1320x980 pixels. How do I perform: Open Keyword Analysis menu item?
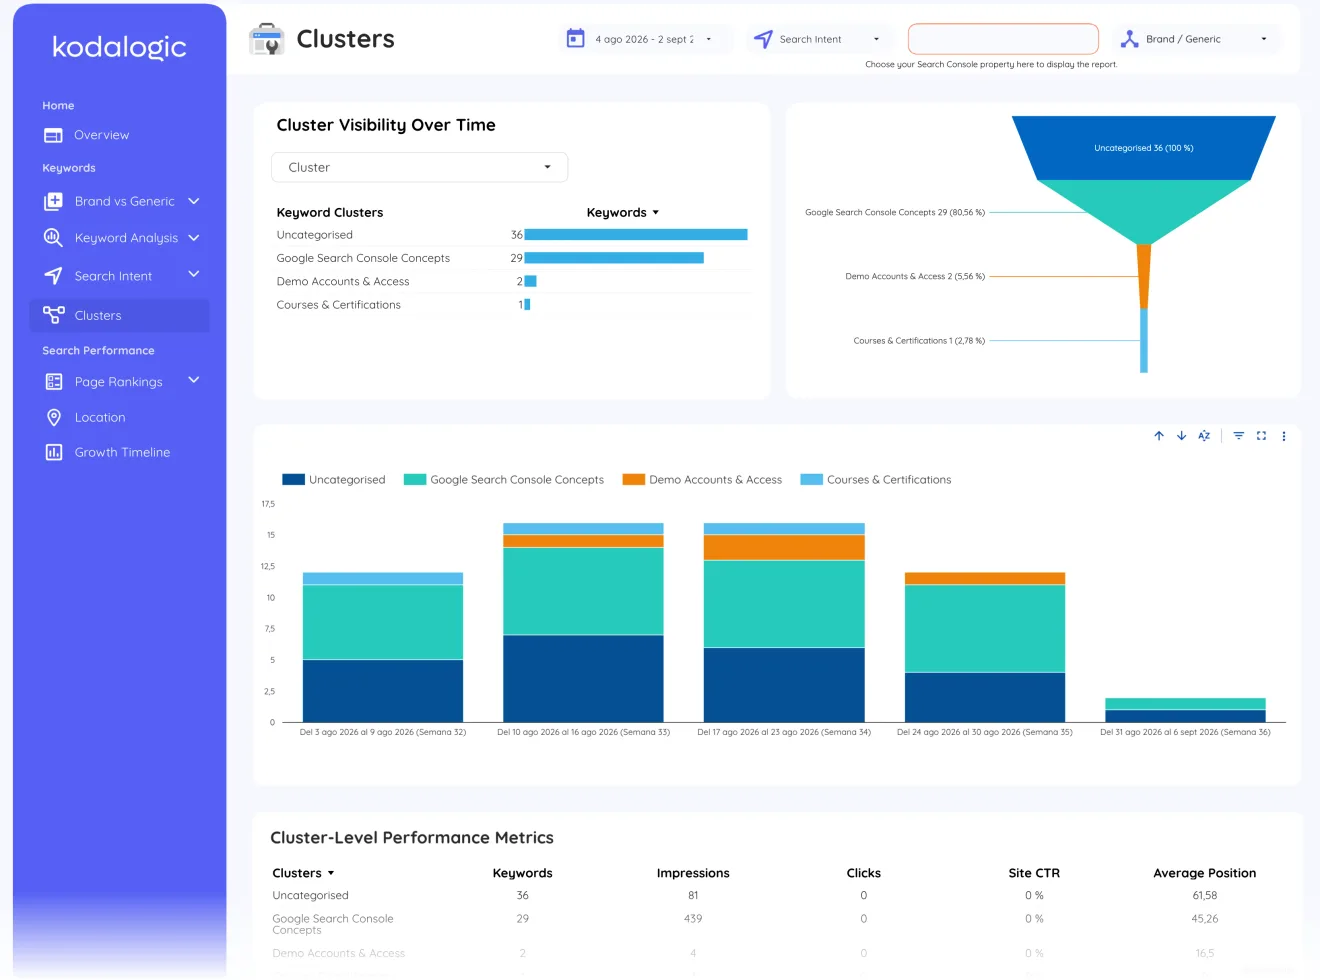click(x=126, y=238)
